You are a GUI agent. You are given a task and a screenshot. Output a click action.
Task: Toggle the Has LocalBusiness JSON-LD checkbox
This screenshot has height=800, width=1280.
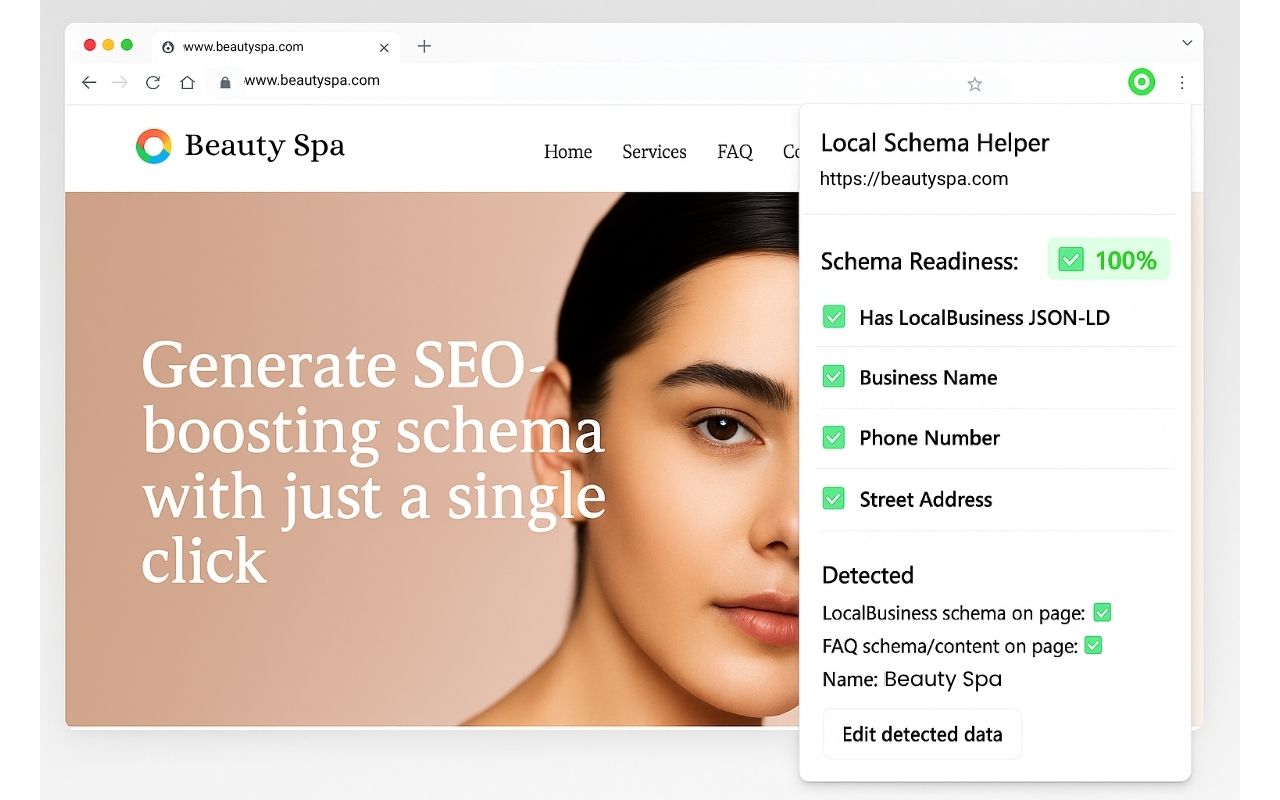[834, 316]
